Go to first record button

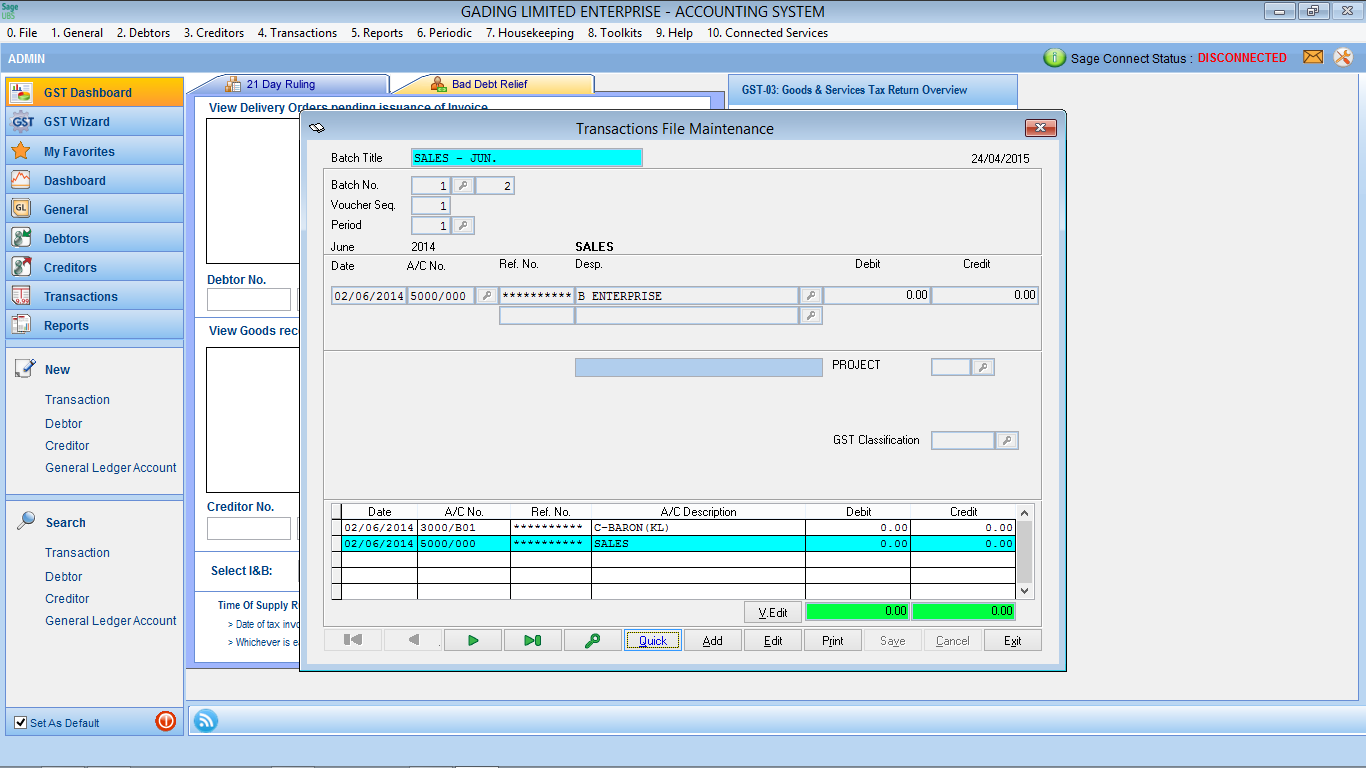point(353,640)
